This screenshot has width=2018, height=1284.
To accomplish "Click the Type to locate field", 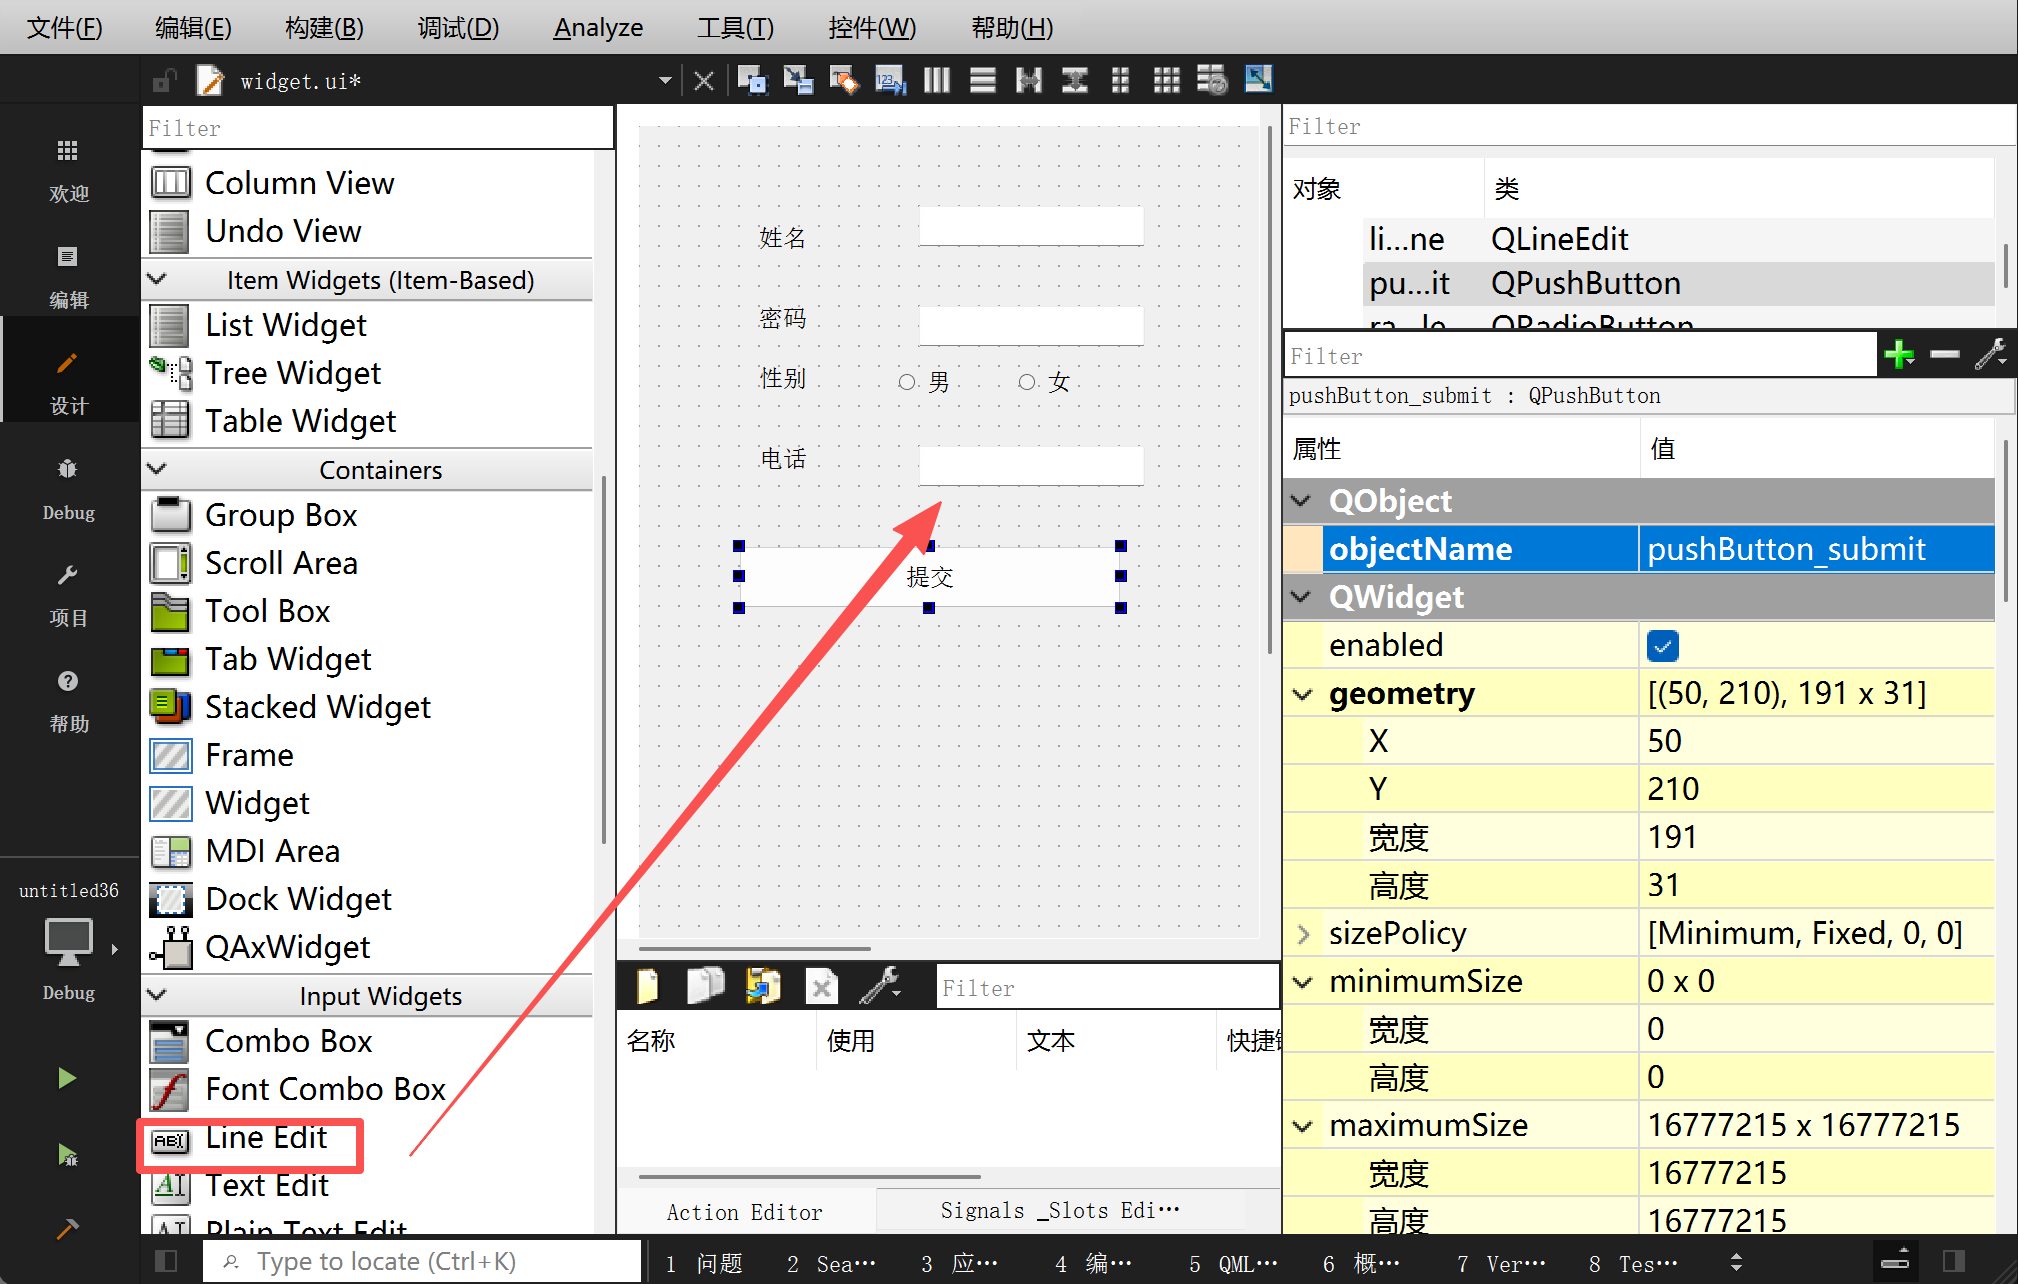I will 420,1261.
